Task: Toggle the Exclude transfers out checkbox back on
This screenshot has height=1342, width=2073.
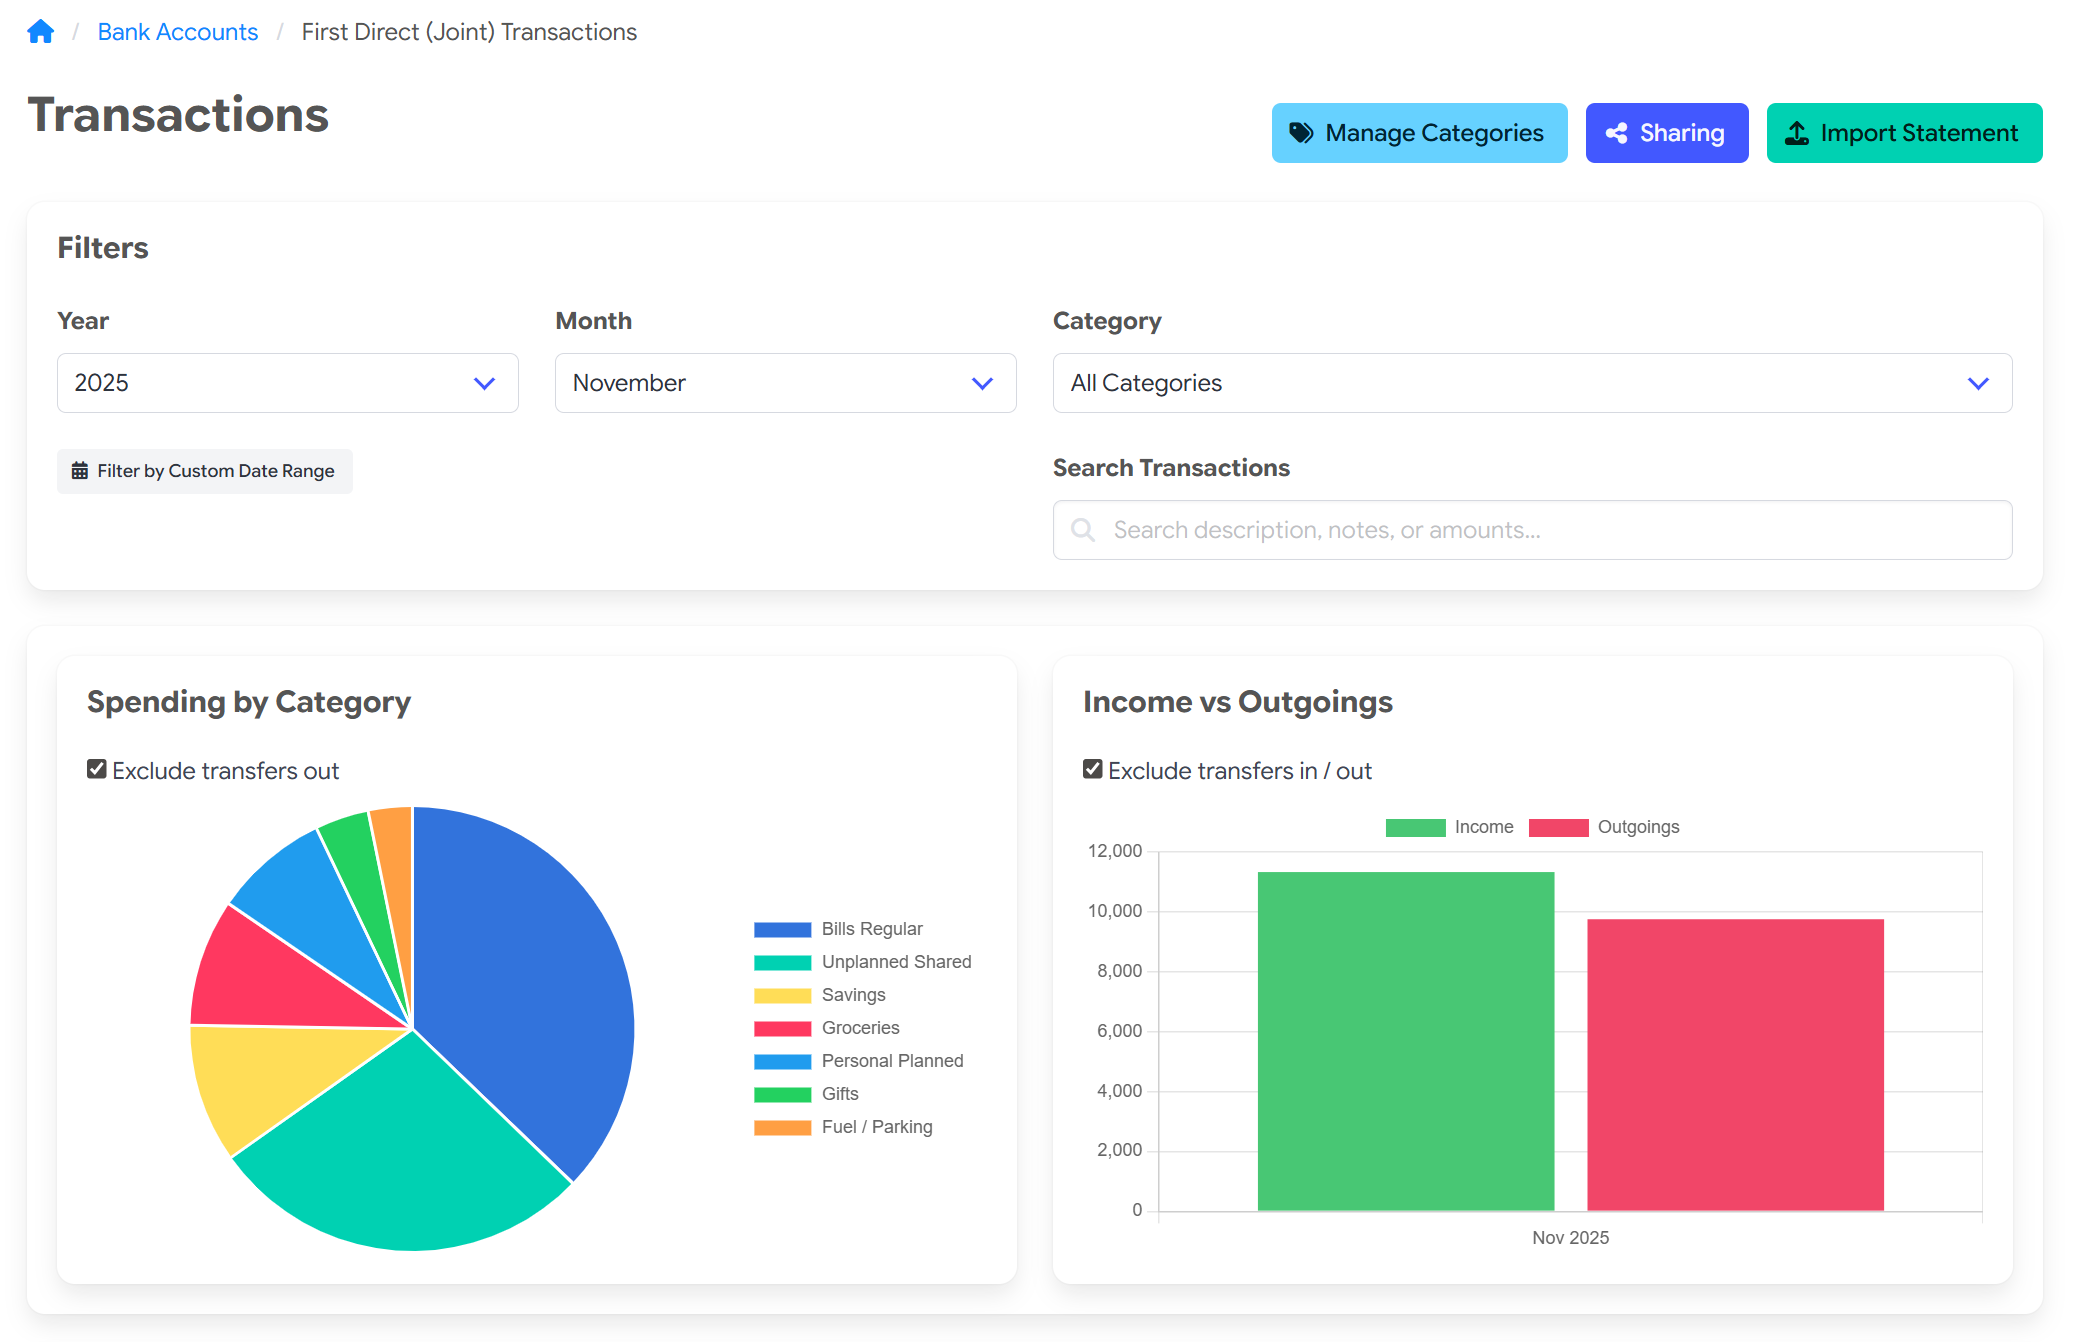Action: click(95, 768)
